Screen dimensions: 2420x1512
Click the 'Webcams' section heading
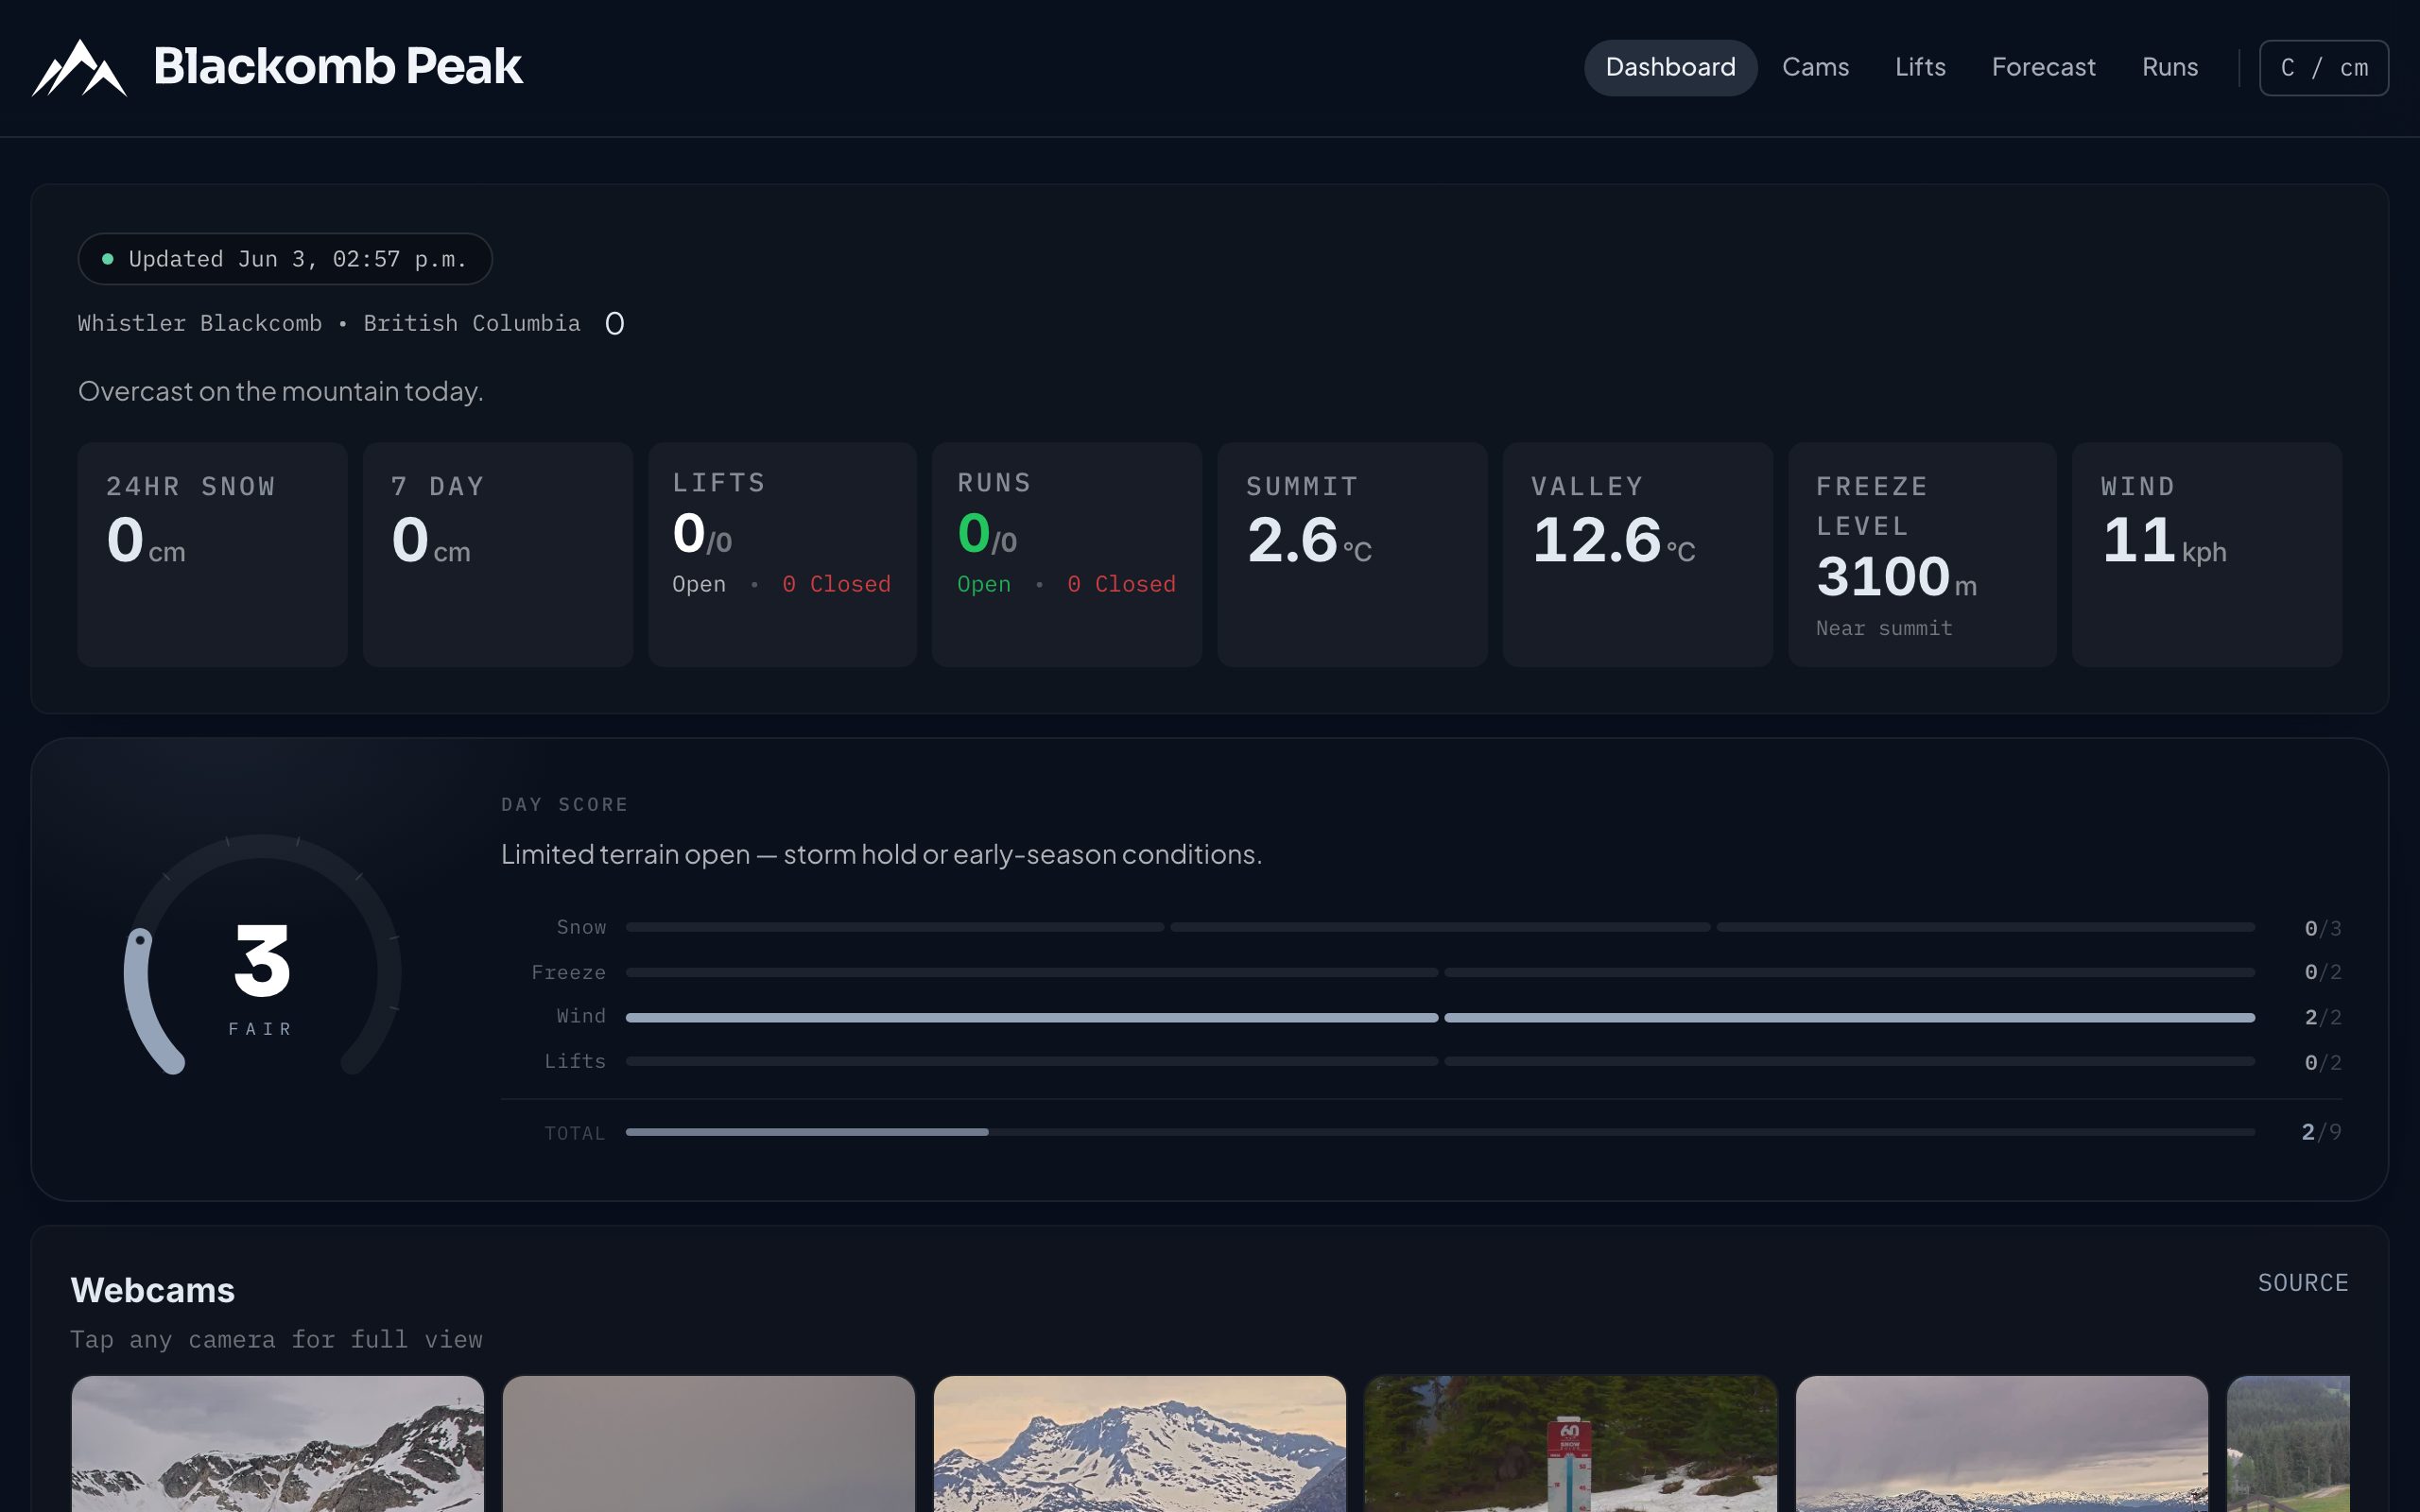click(153, 1290)
